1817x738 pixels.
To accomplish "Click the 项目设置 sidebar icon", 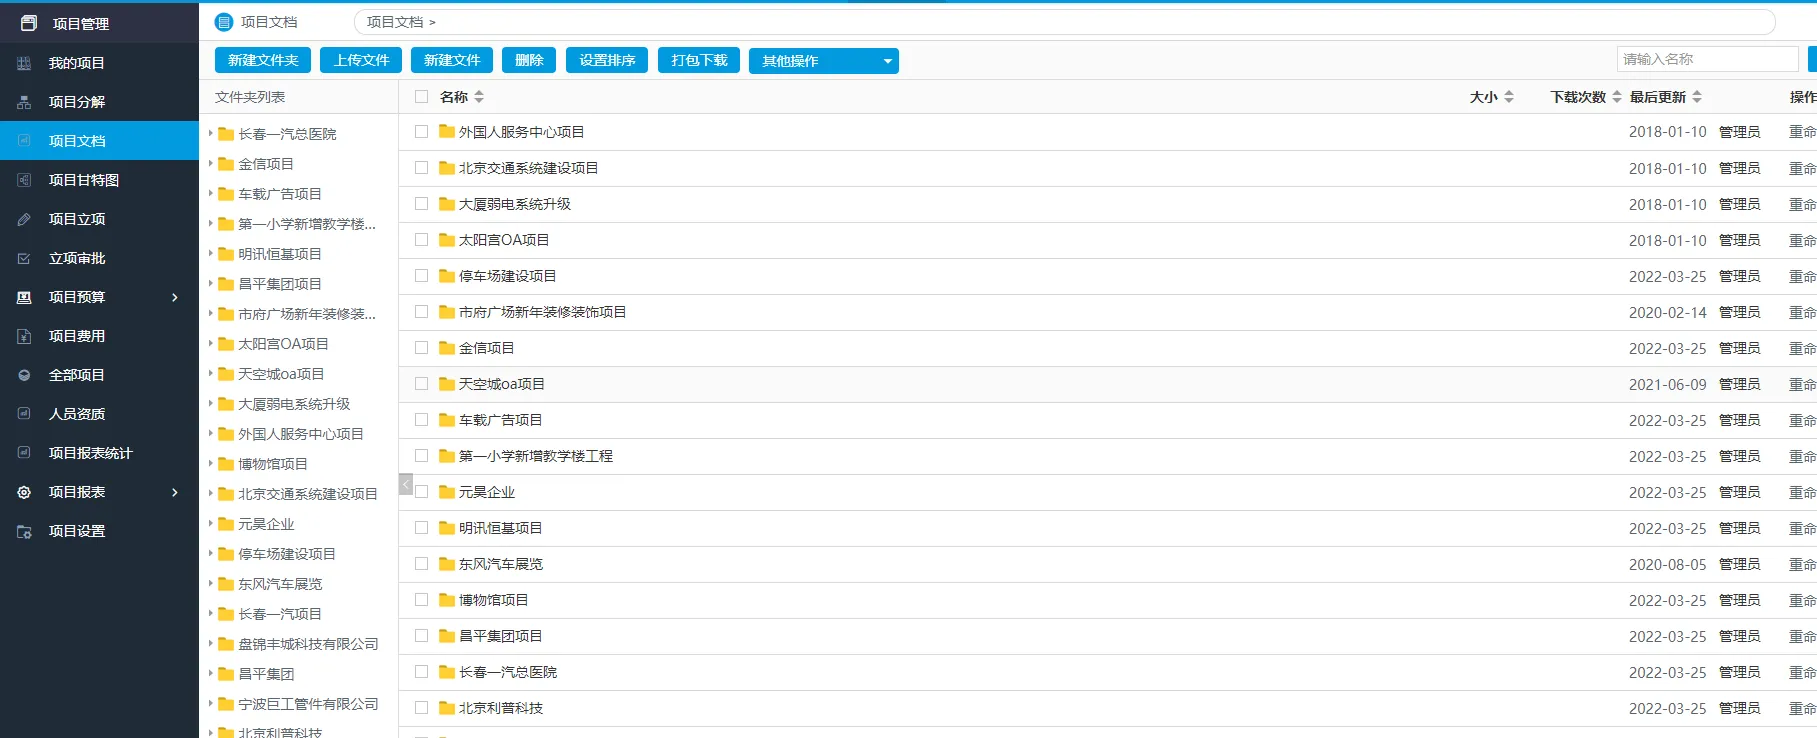I will [x=24, y=531].
